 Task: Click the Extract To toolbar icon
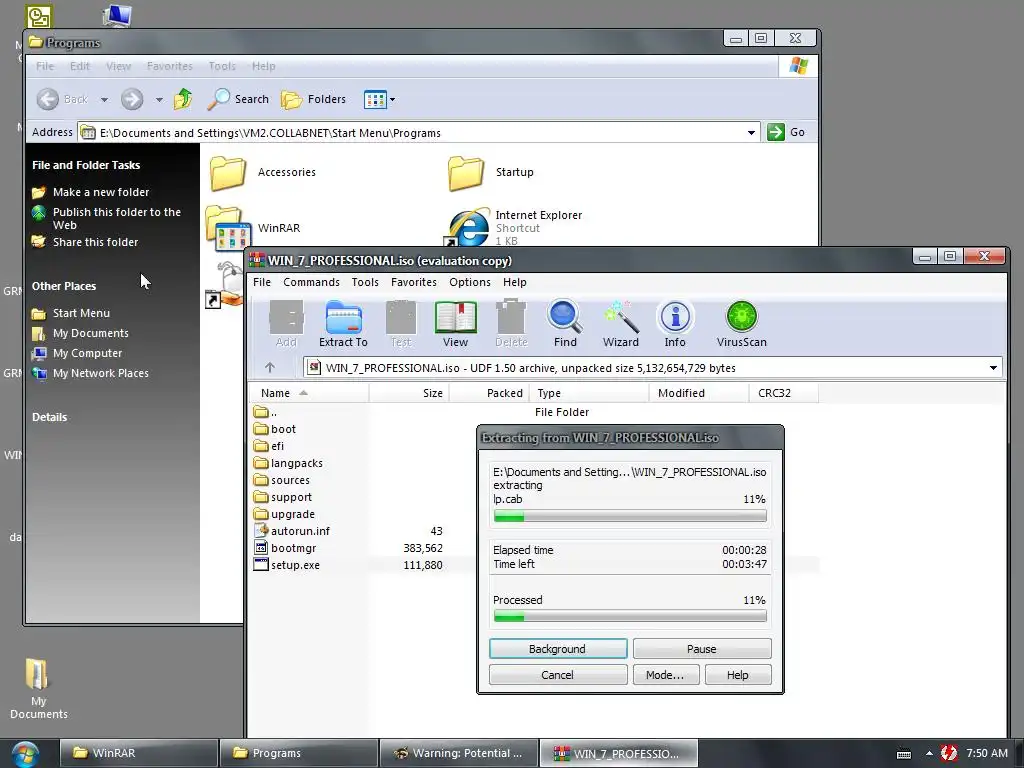coord(343,323)
